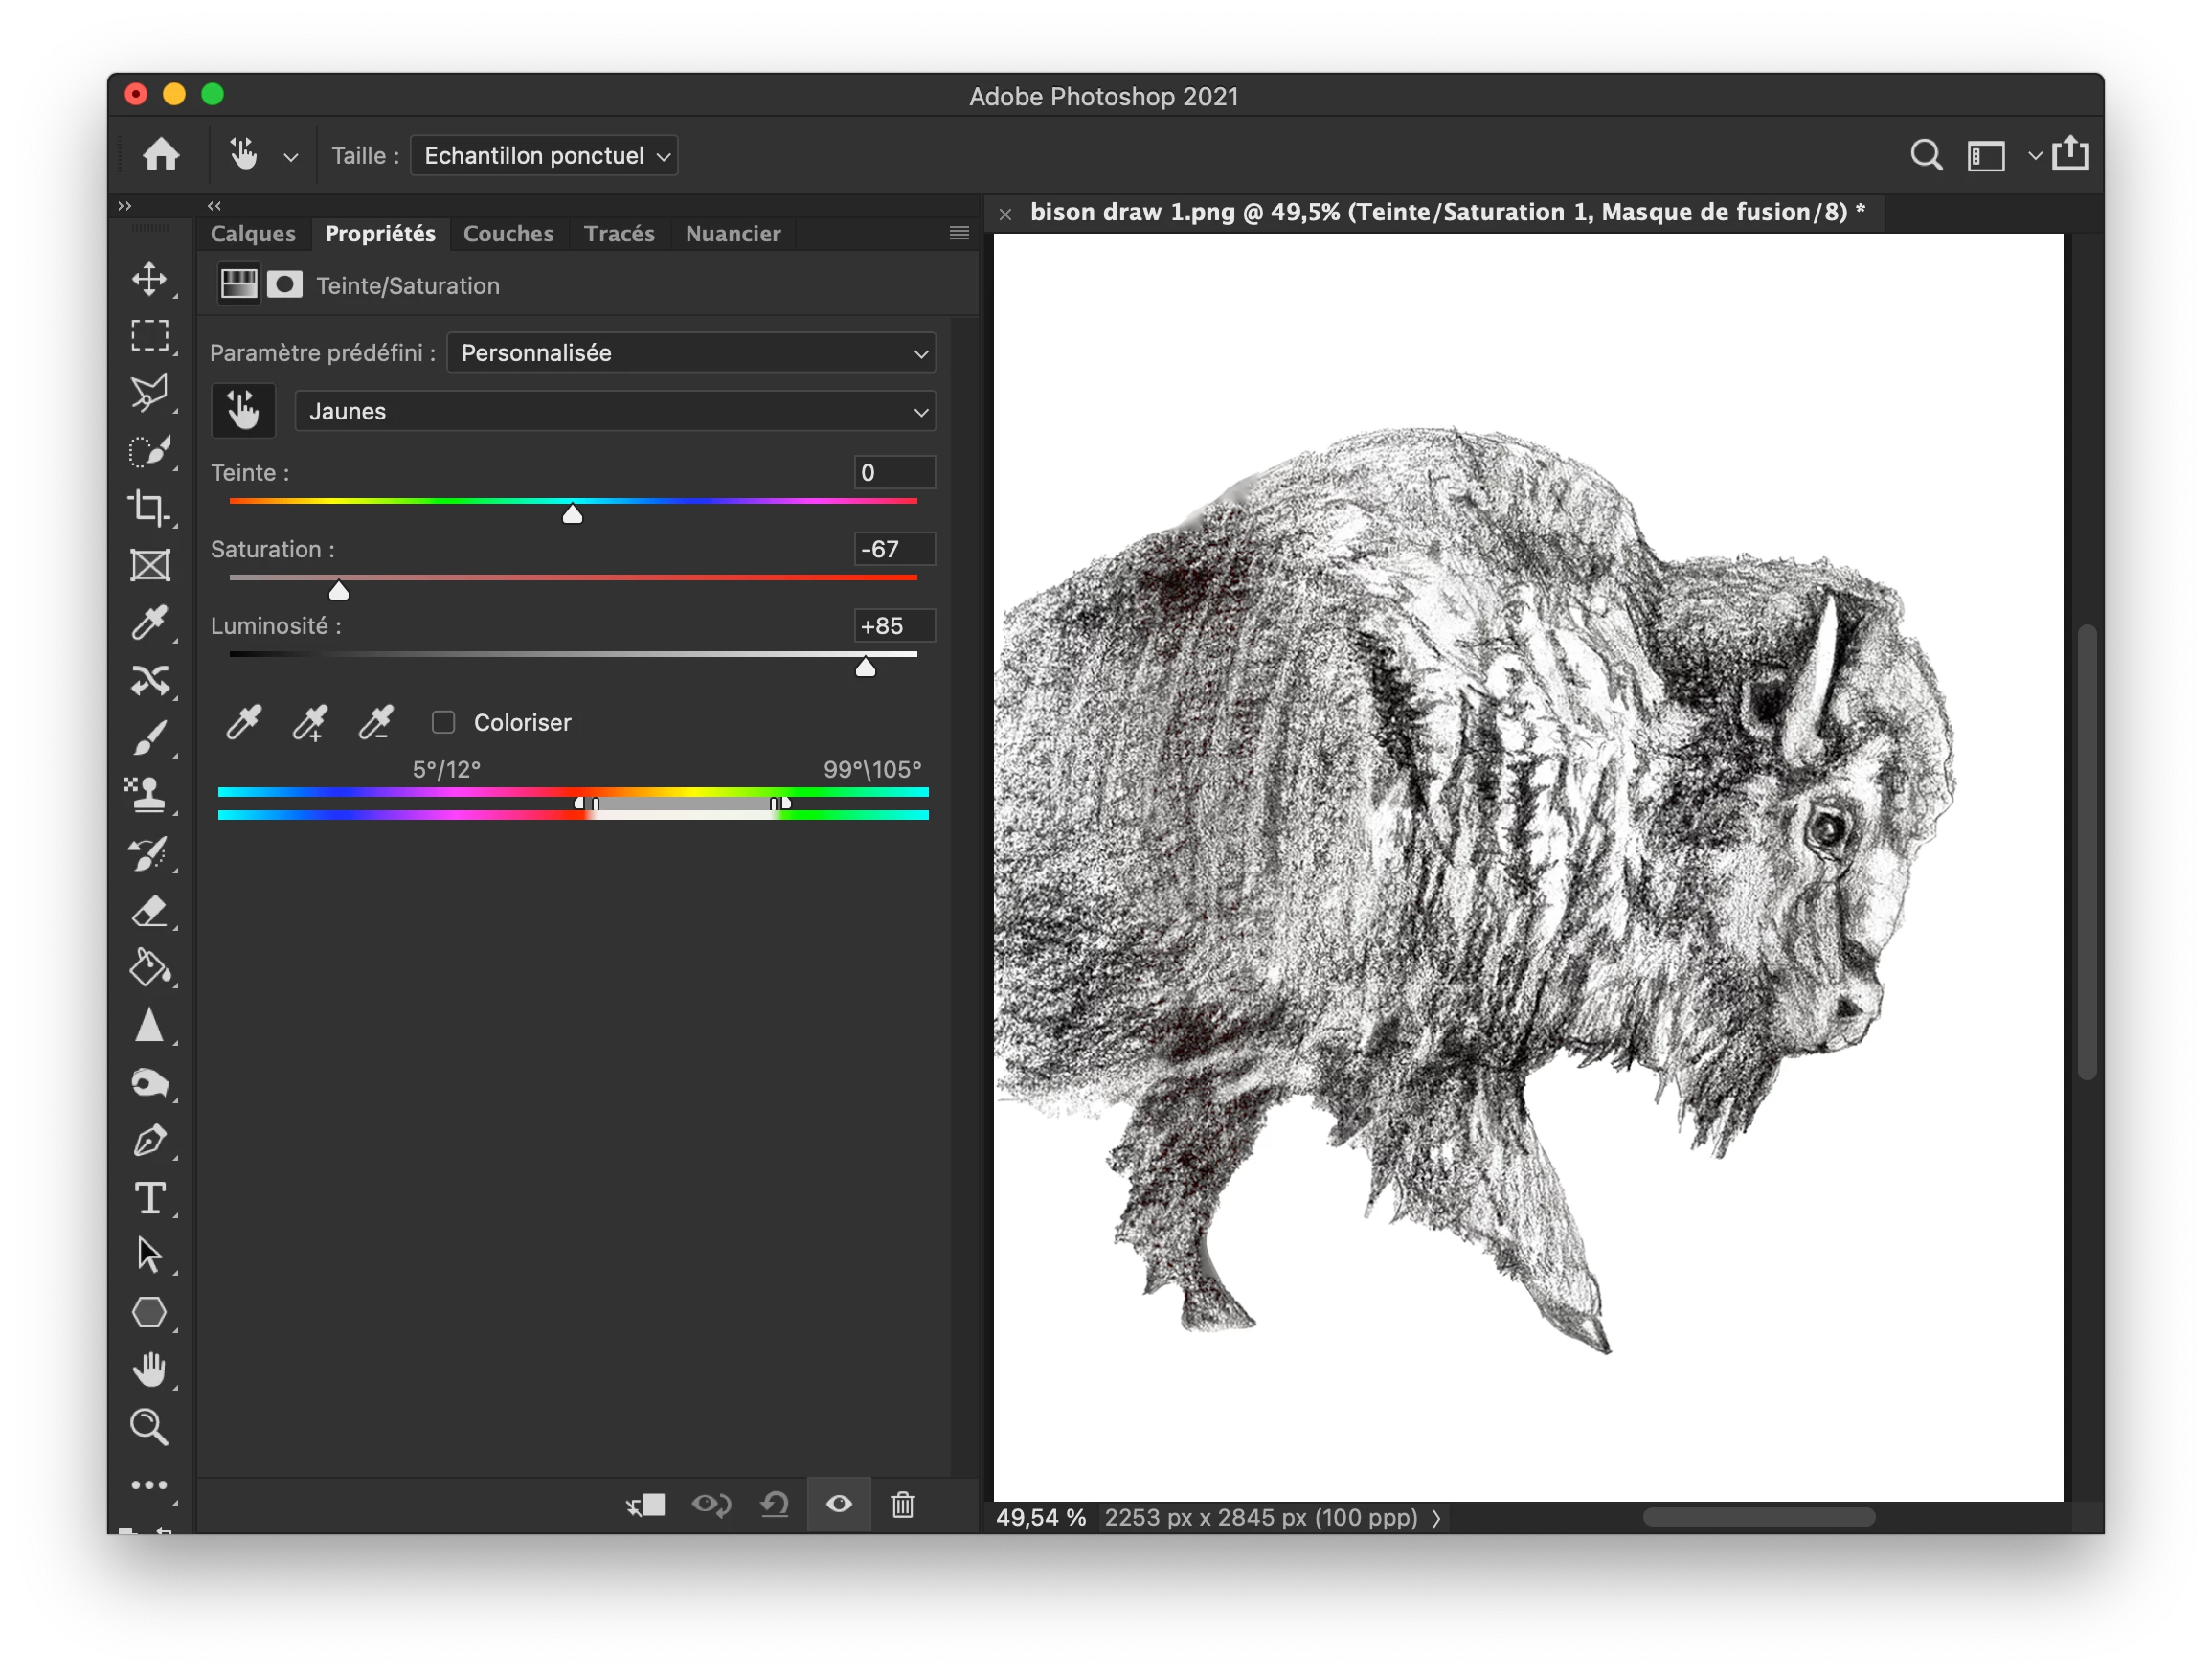
Task: Switch to the Couches tab
Action: point(508,234)
